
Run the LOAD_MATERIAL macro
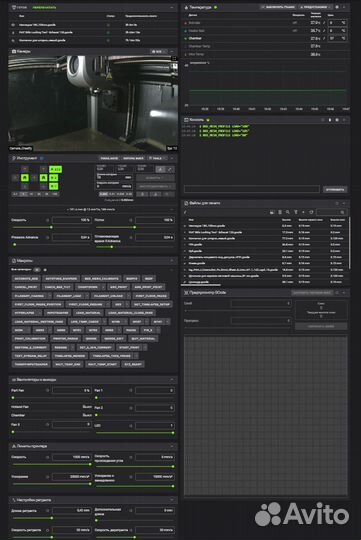coord(88,313)
